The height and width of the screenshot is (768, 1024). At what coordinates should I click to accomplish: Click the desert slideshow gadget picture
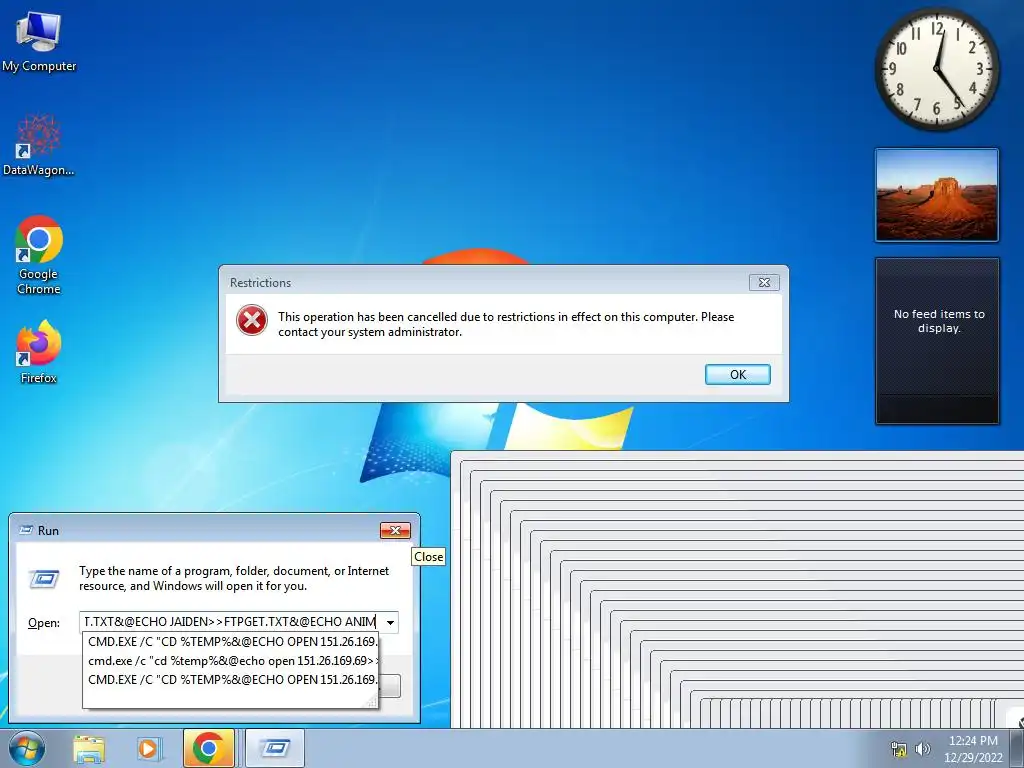point(937,195)
